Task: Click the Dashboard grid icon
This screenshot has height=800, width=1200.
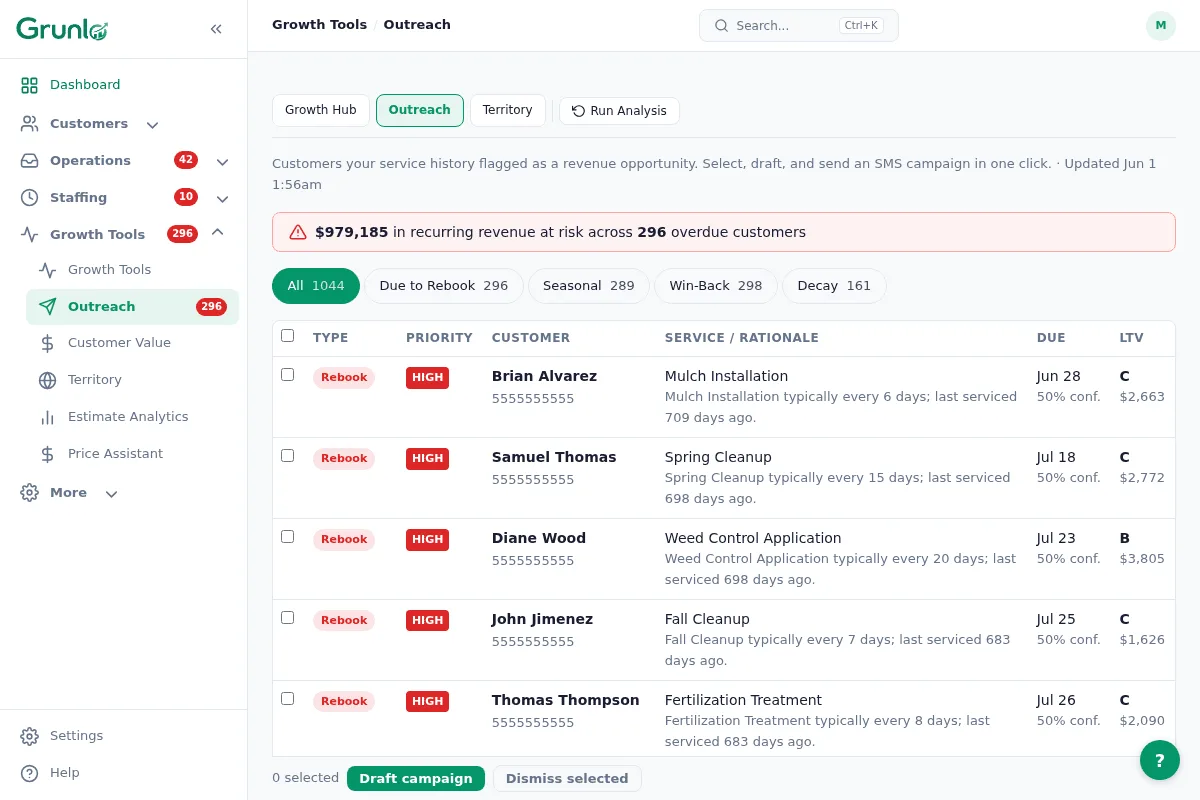Action: coord(30,85)
